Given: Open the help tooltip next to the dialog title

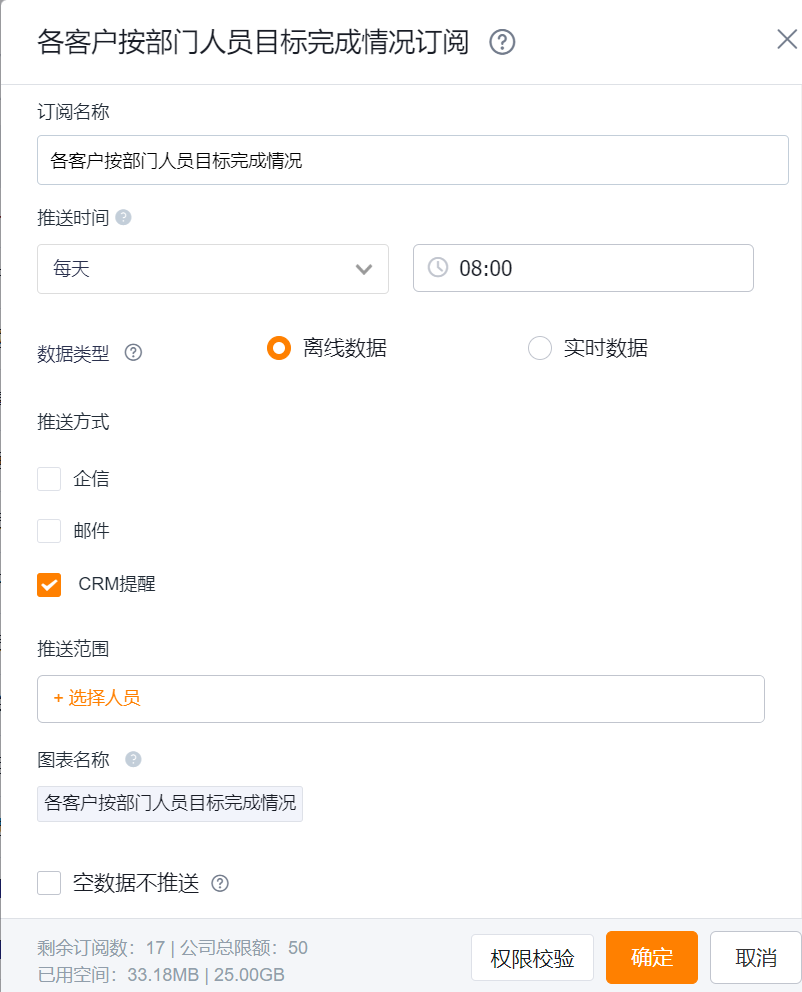Looking at the screenshot, I should point(503,42).
